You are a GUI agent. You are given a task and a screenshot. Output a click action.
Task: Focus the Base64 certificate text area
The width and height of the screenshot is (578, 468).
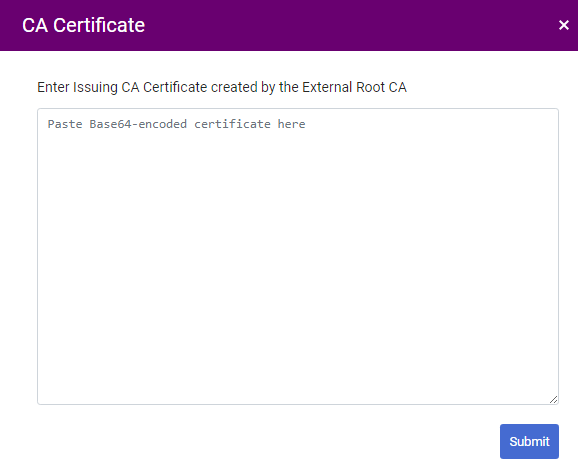click(298, 256)
